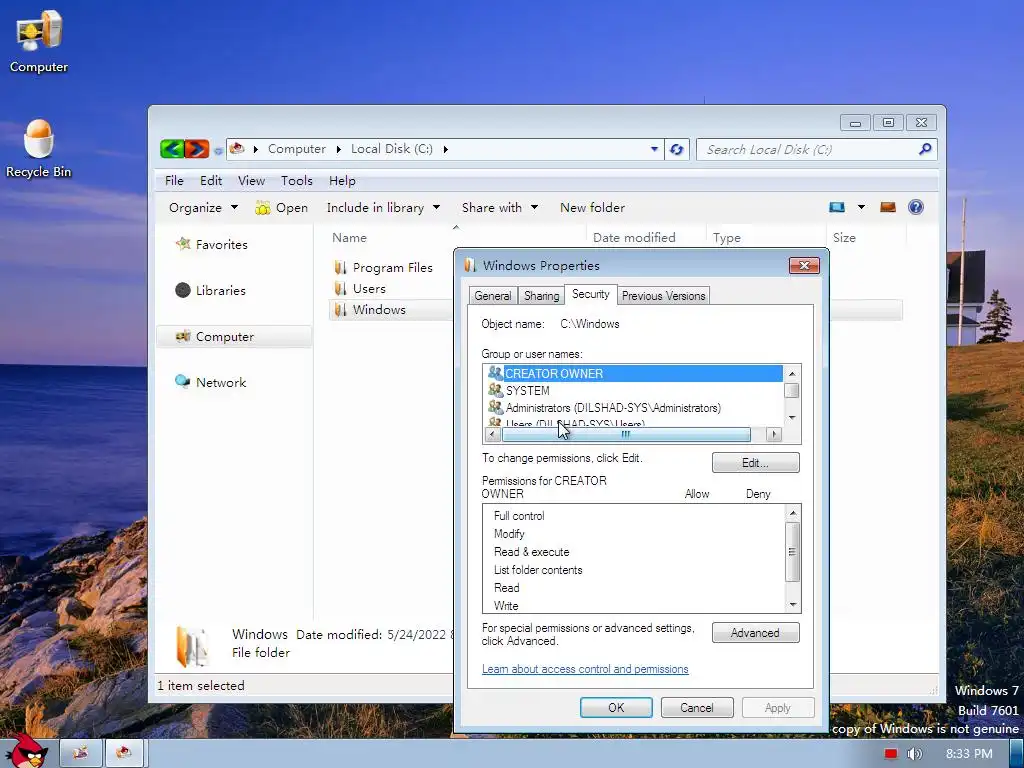Go back with the green arrow
This screenshot has width=1024, height=768.
point(172,149)
